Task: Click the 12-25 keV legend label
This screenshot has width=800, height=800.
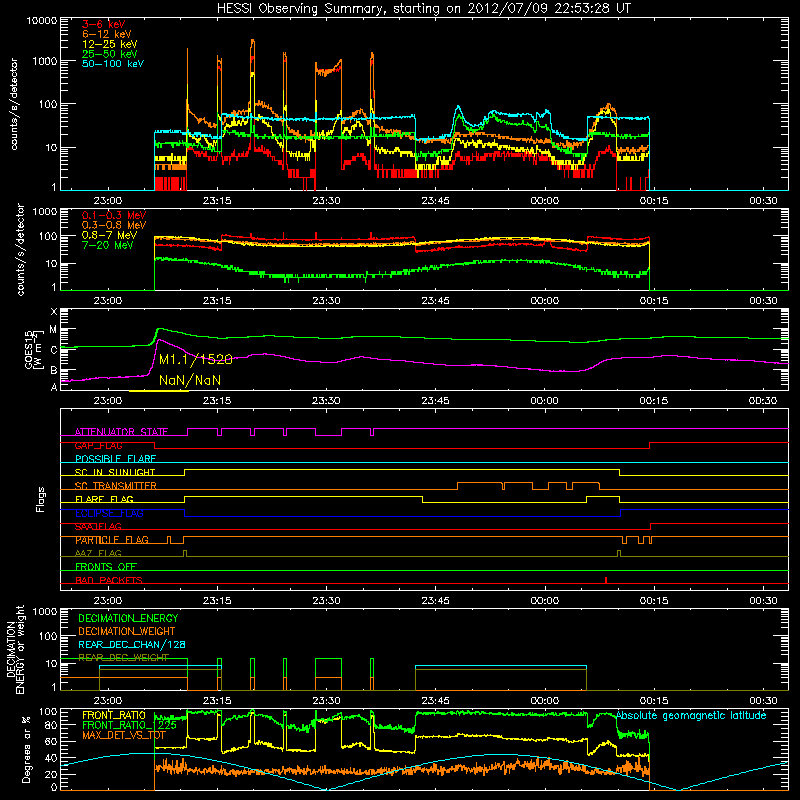Action: coord(110,44)
